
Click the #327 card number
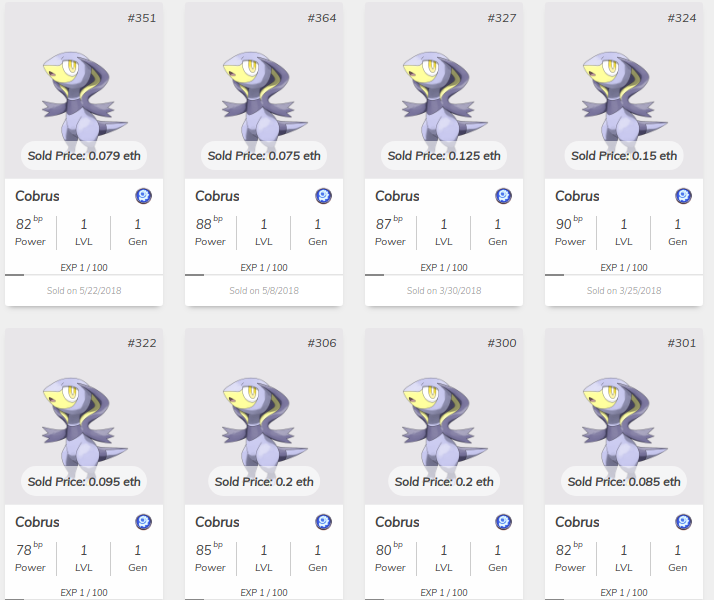(x=502, y=18)
